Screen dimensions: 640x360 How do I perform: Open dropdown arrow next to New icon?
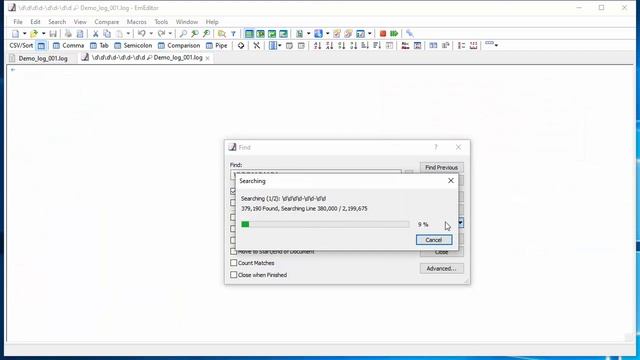(24, 33)
